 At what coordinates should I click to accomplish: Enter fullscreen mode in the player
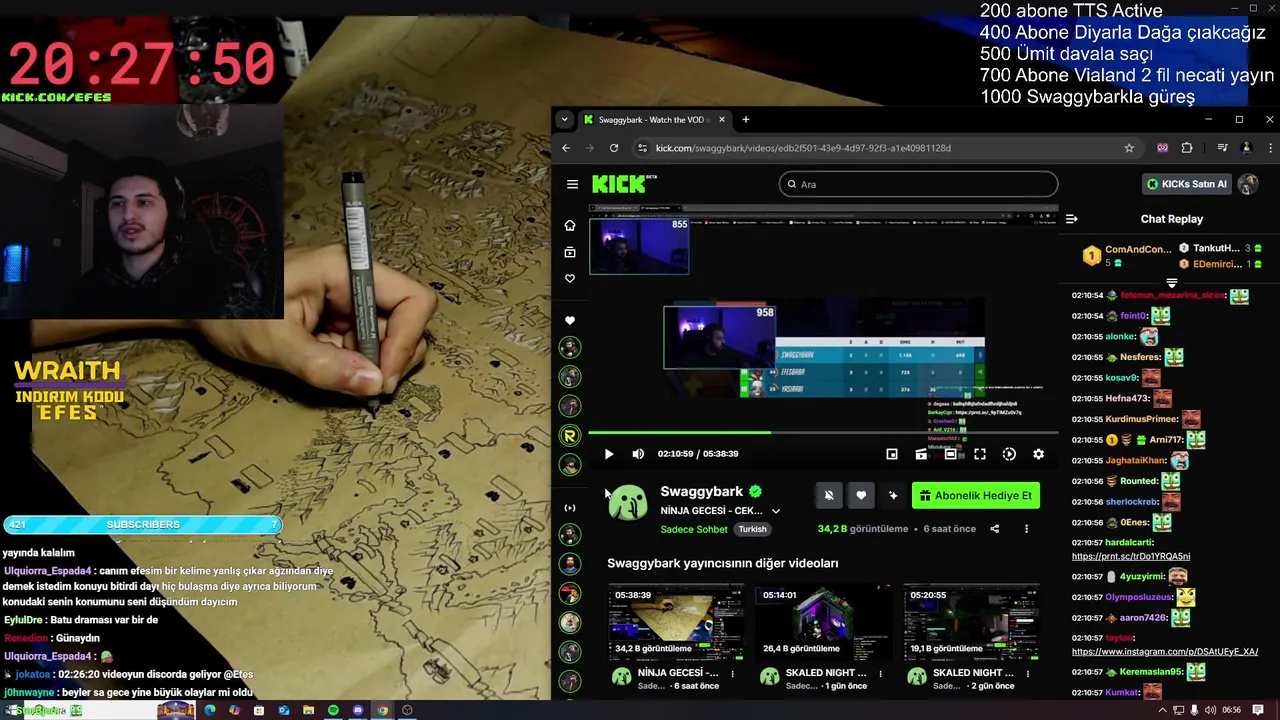[x=980, y=454]
